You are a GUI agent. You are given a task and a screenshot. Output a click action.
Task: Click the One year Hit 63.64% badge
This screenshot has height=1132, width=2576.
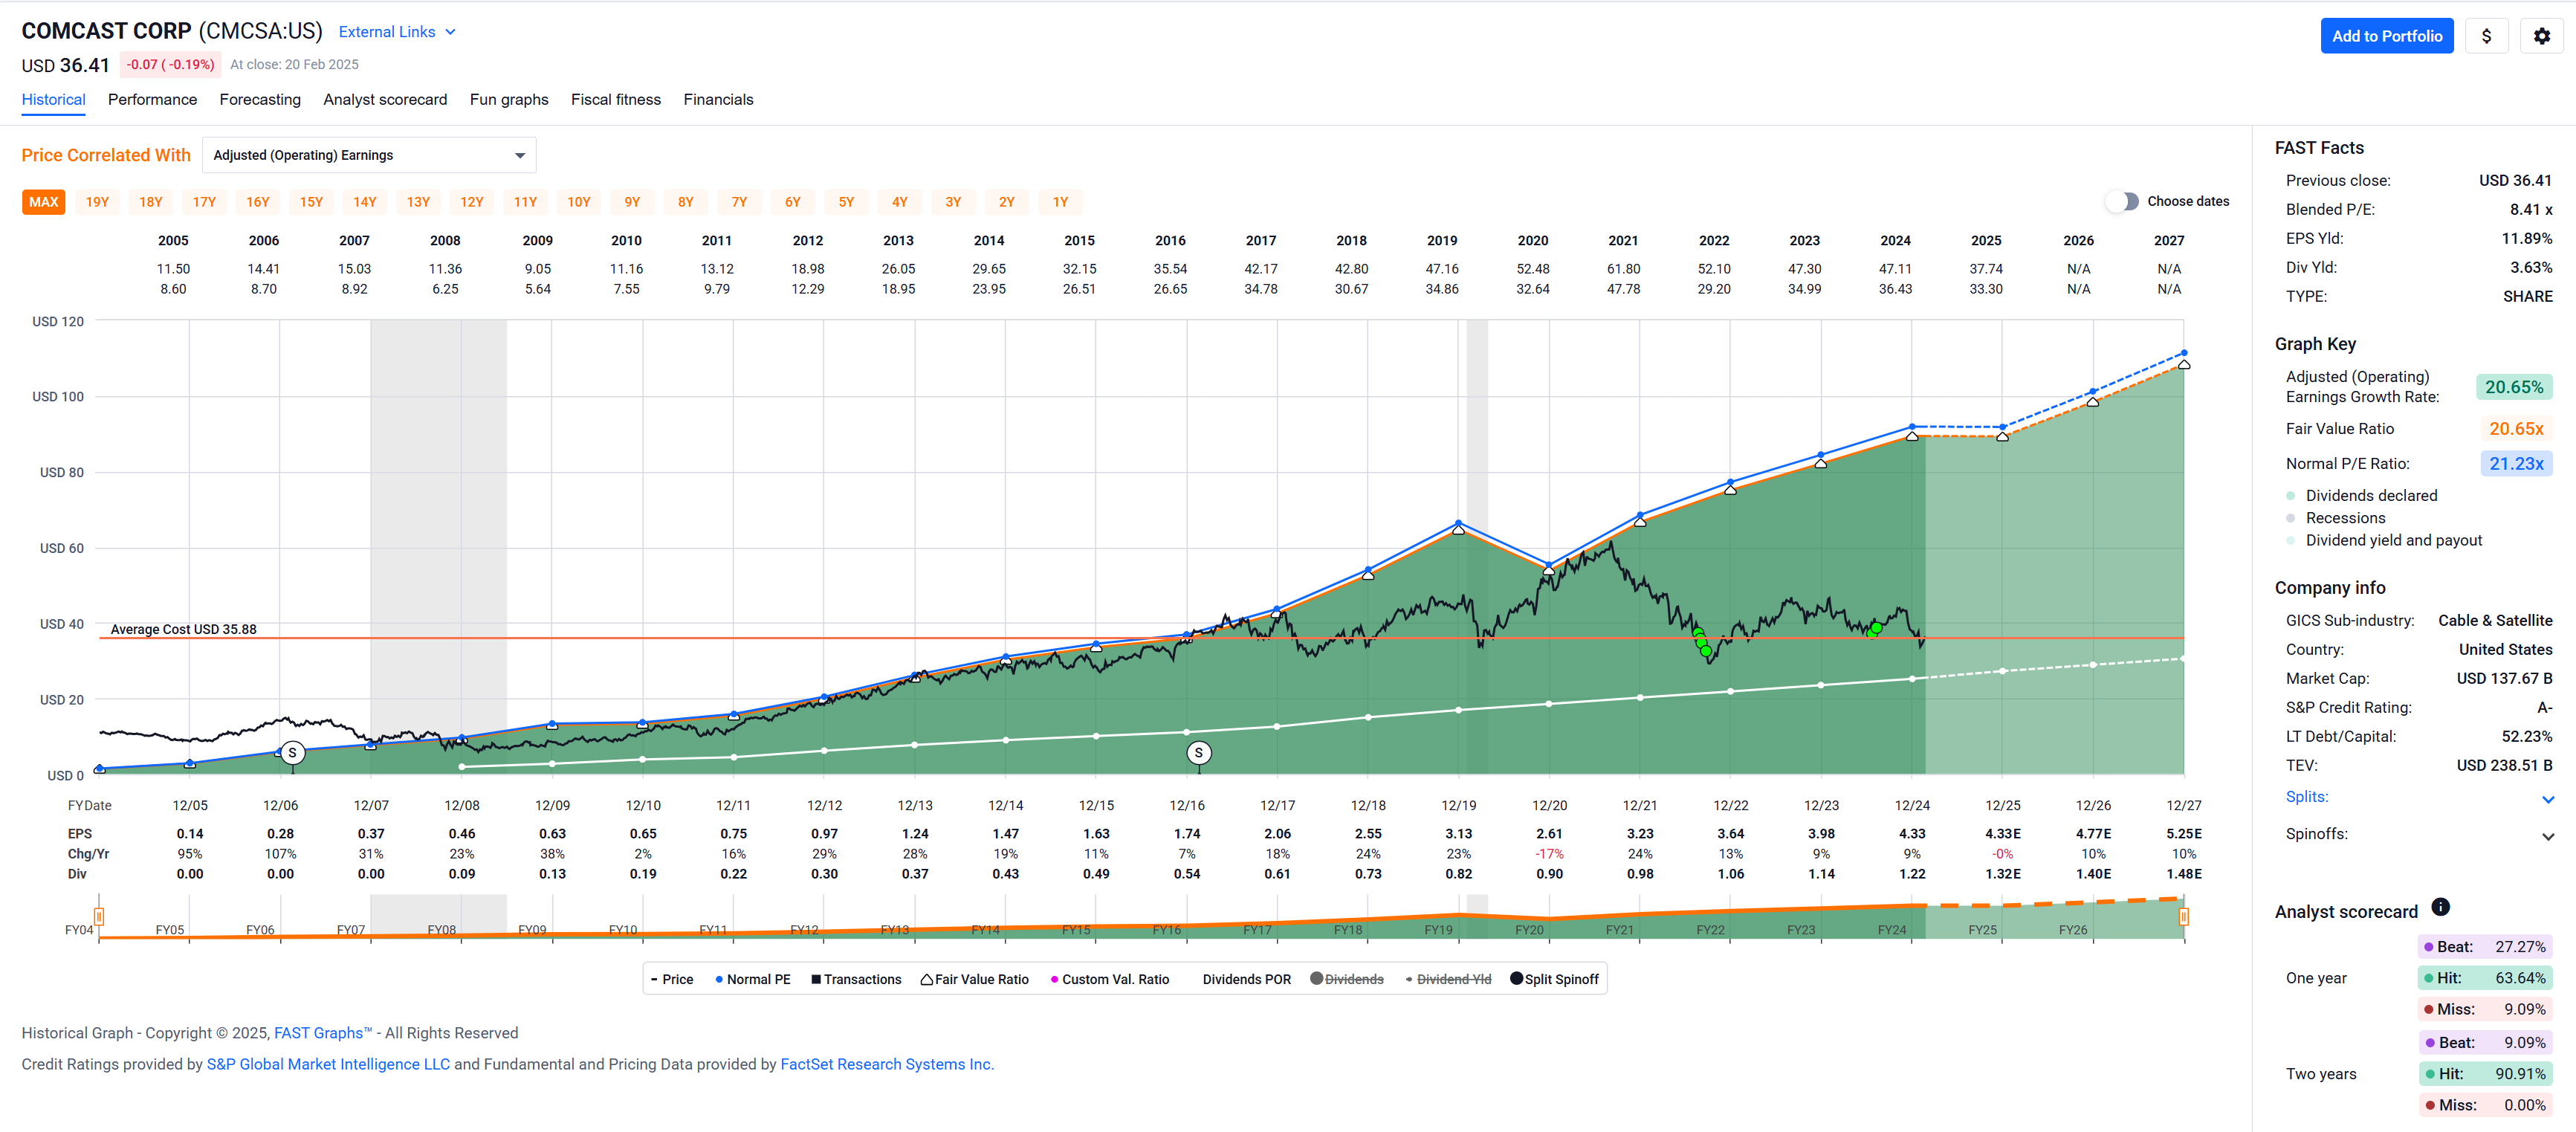[2485, 978]
